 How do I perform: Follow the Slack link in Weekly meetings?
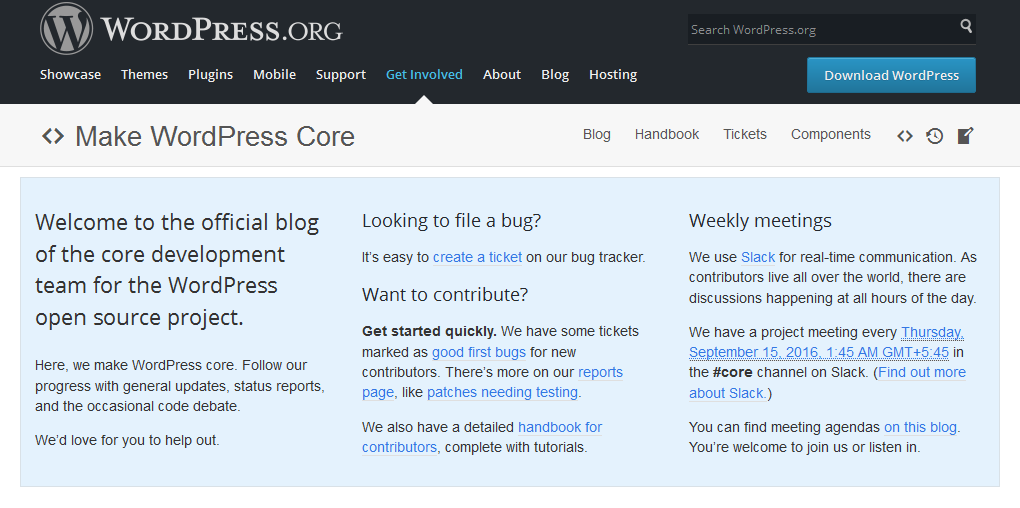pyautogui.click(x=758, y=257)
